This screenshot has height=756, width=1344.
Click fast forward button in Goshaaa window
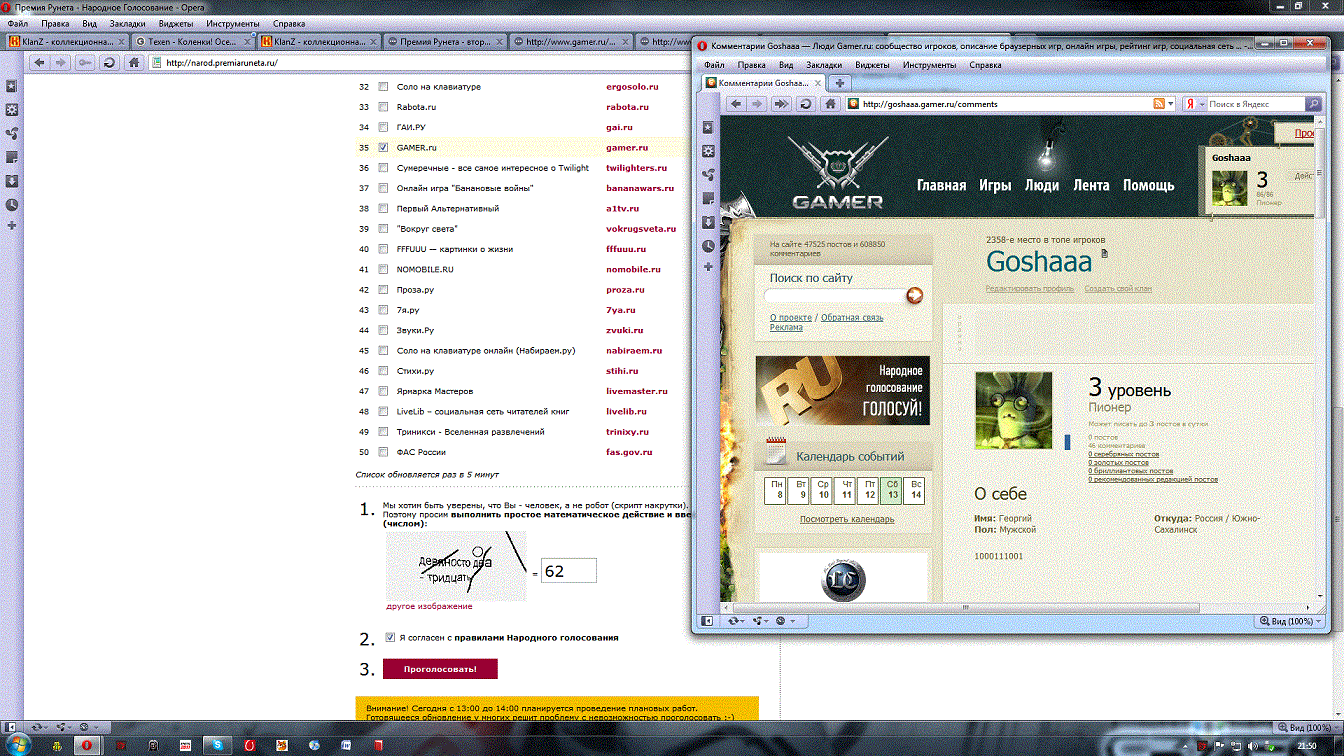[782, 104]
